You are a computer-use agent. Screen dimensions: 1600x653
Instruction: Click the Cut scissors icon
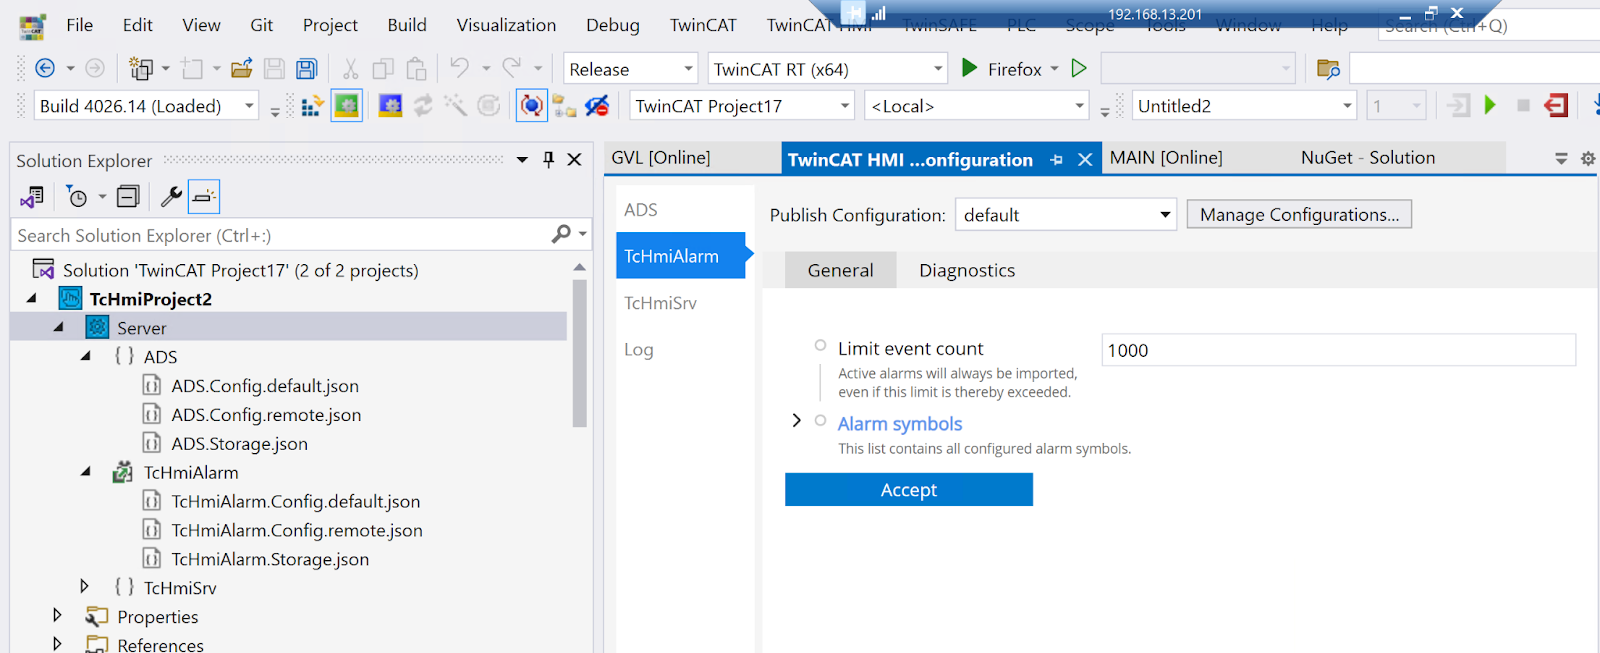pyautogui.click(x=350, y=68)
